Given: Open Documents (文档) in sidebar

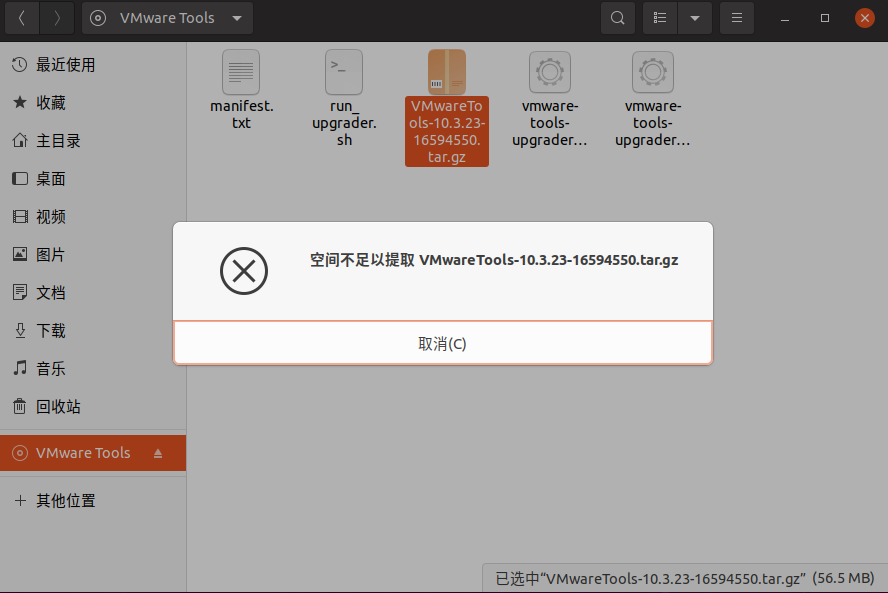Looking at the screenshot, I should 93,293.
